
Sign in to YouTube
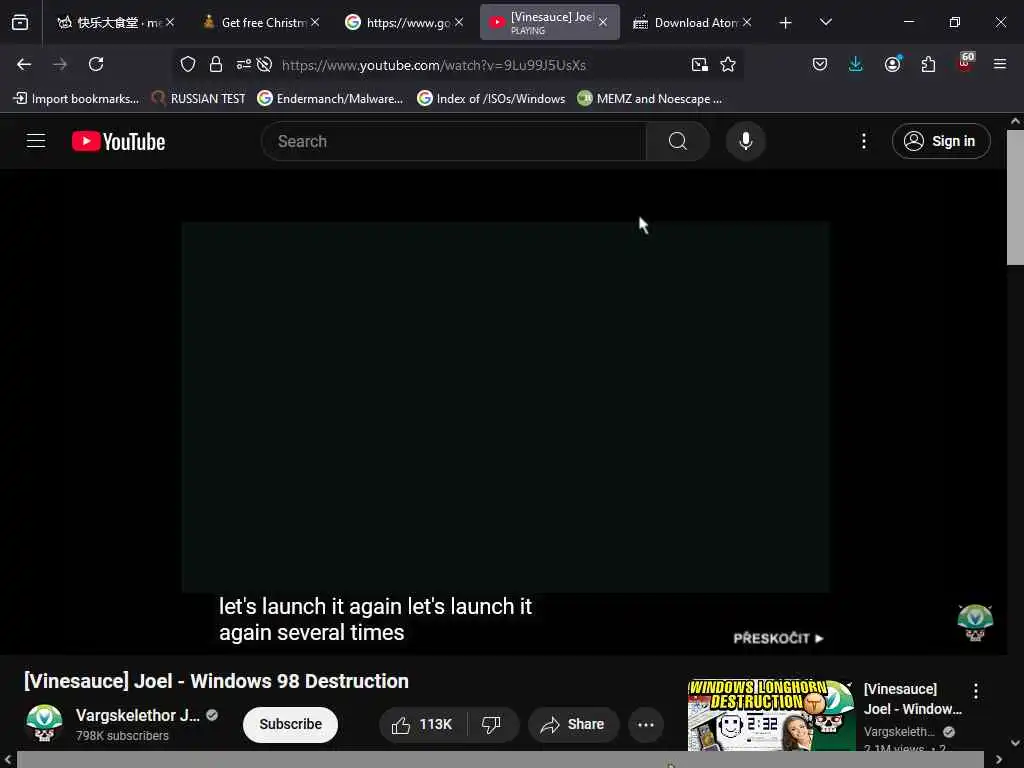point(941,141)
